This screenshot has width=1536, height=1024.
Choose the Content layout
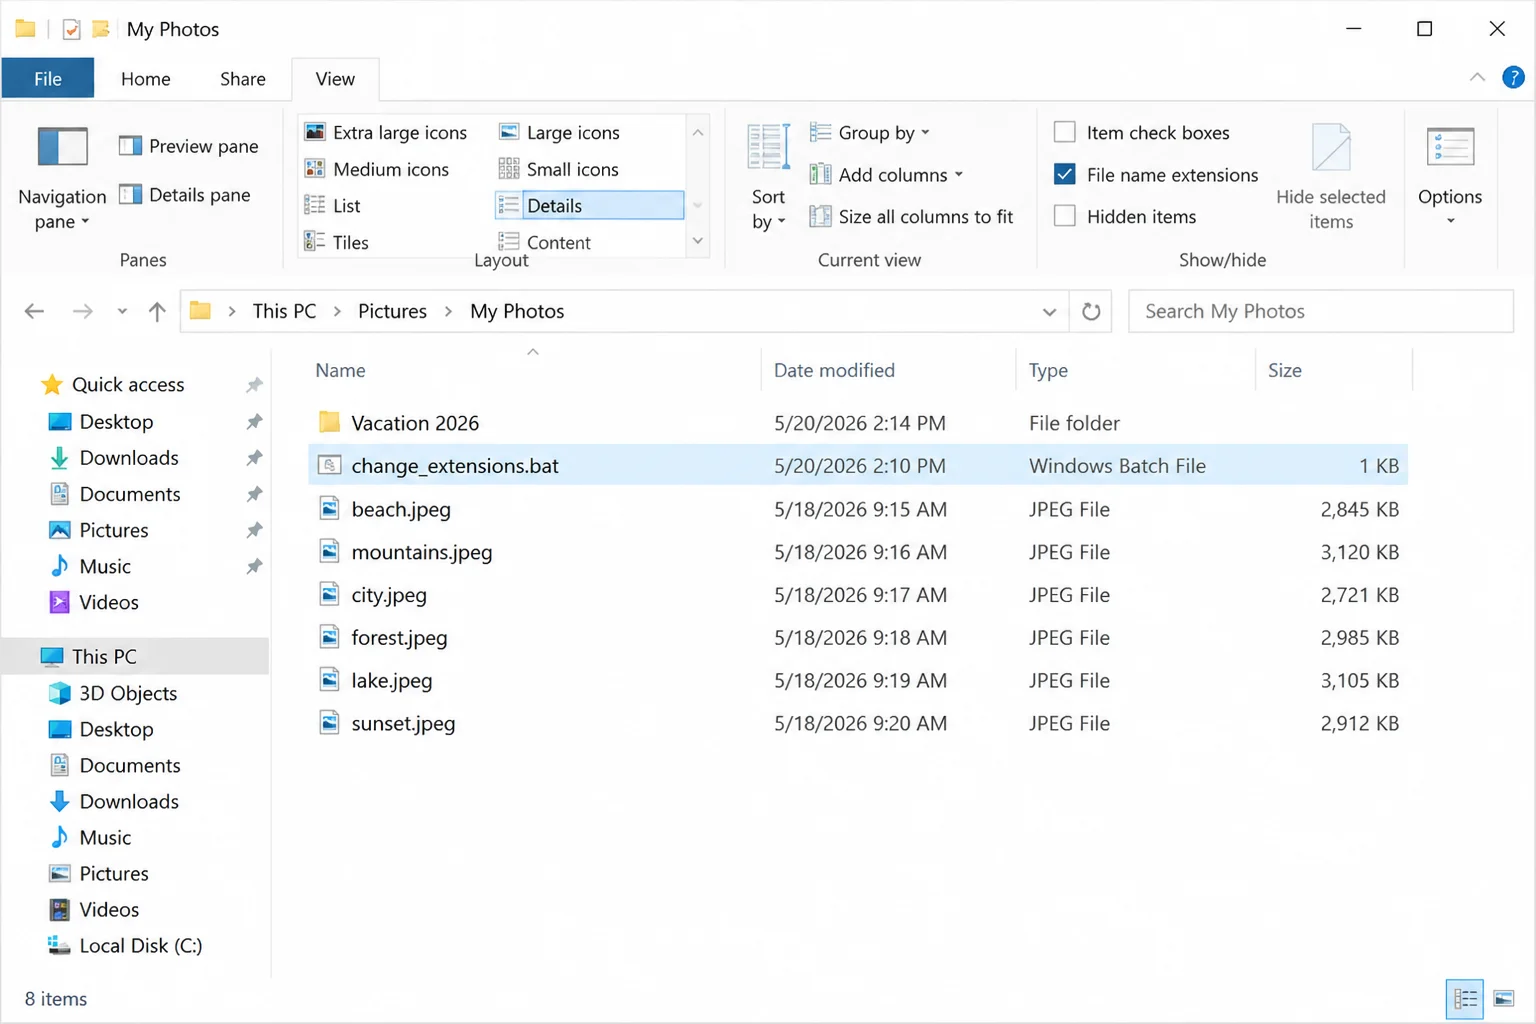544,242
